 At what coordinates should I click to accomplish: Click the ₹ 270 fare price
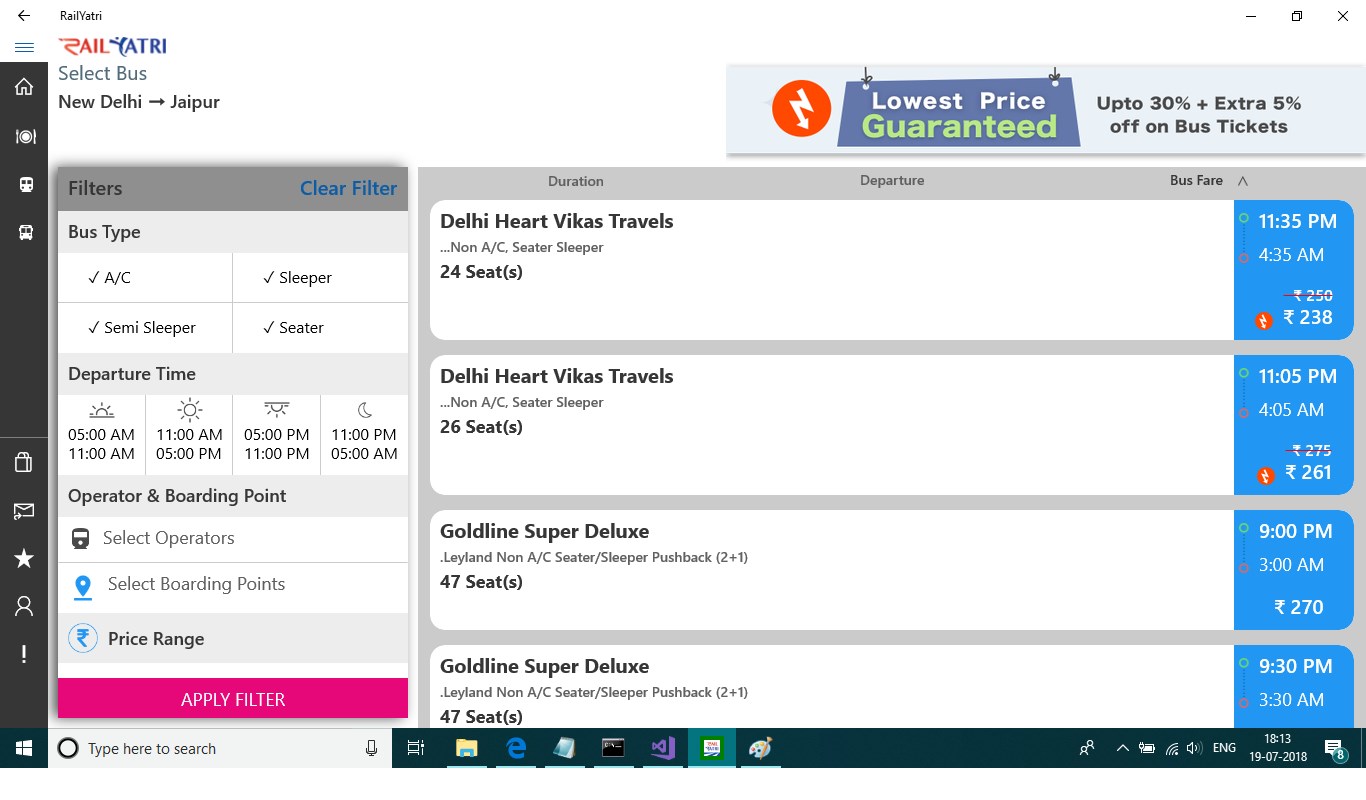coord(1299,607)
